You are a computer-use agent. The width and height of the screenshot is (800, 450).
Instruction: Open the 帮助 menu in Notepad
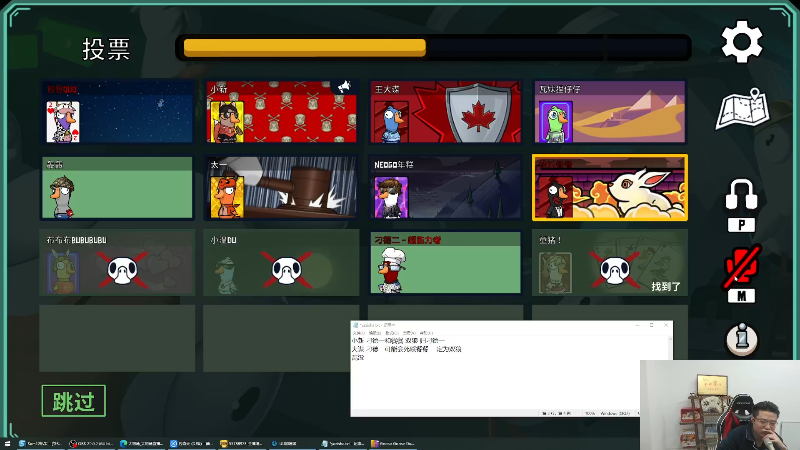click(x=426, y=333)
